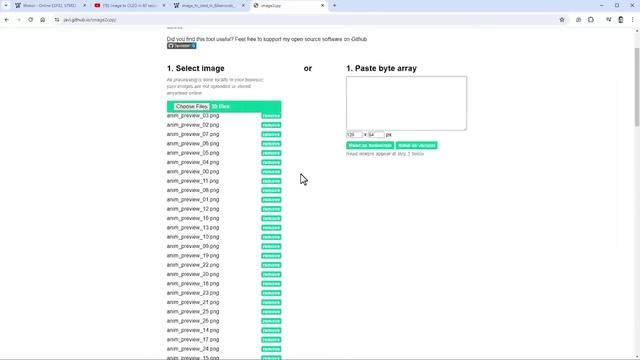The image size is (640, 360).
Task: Go back to the previous page
Action: tap(7, 20)
